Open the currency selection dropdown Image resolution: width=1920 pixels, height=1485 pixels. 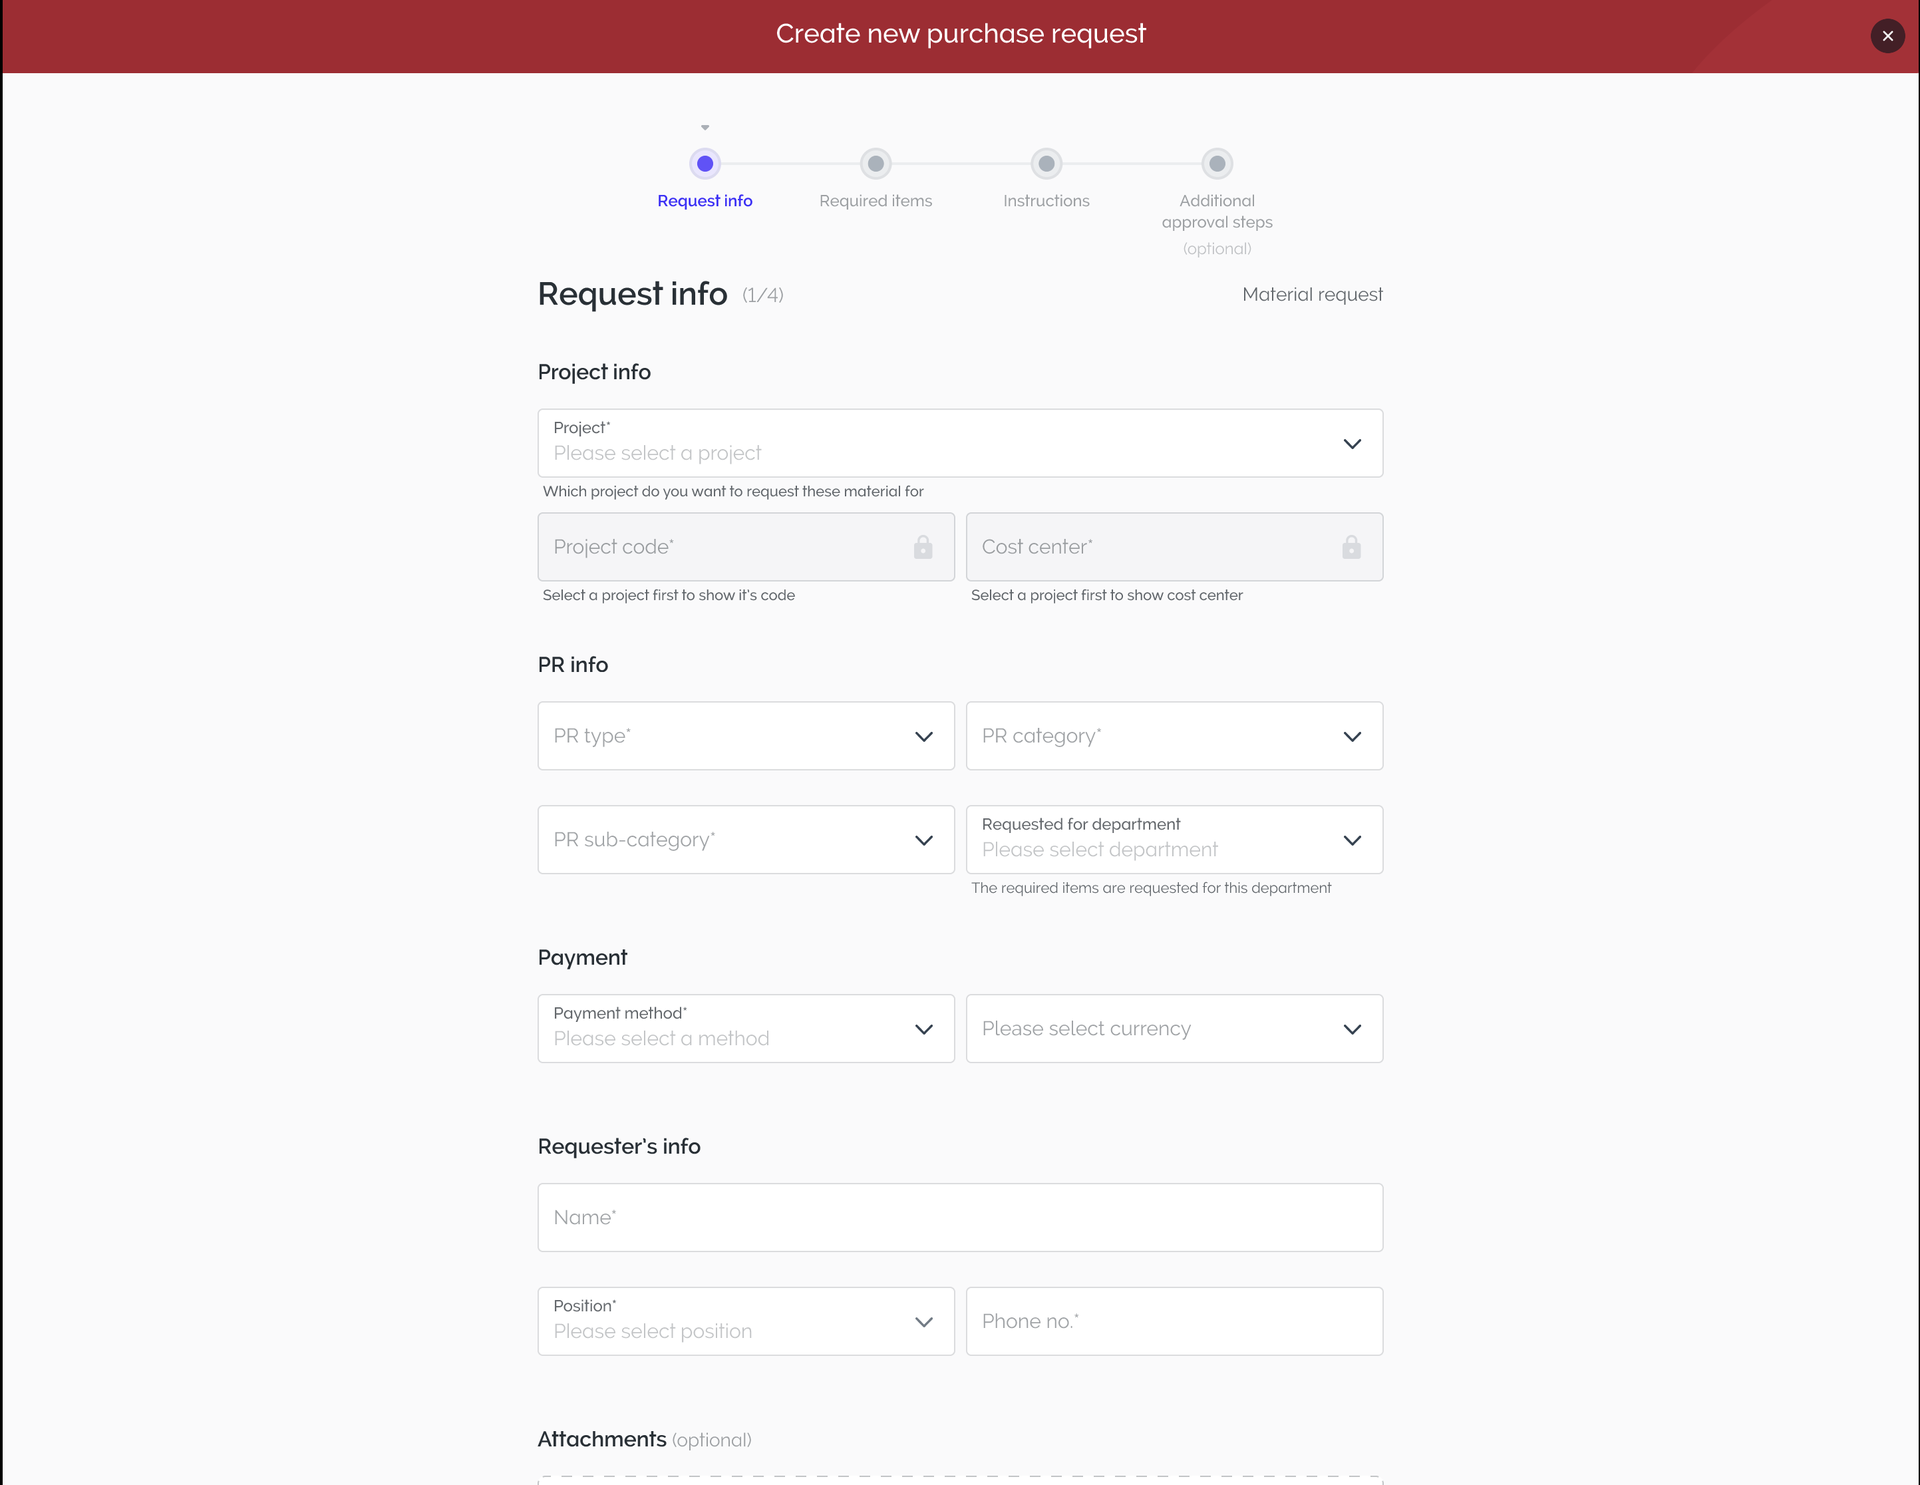click(1173, 1029)
